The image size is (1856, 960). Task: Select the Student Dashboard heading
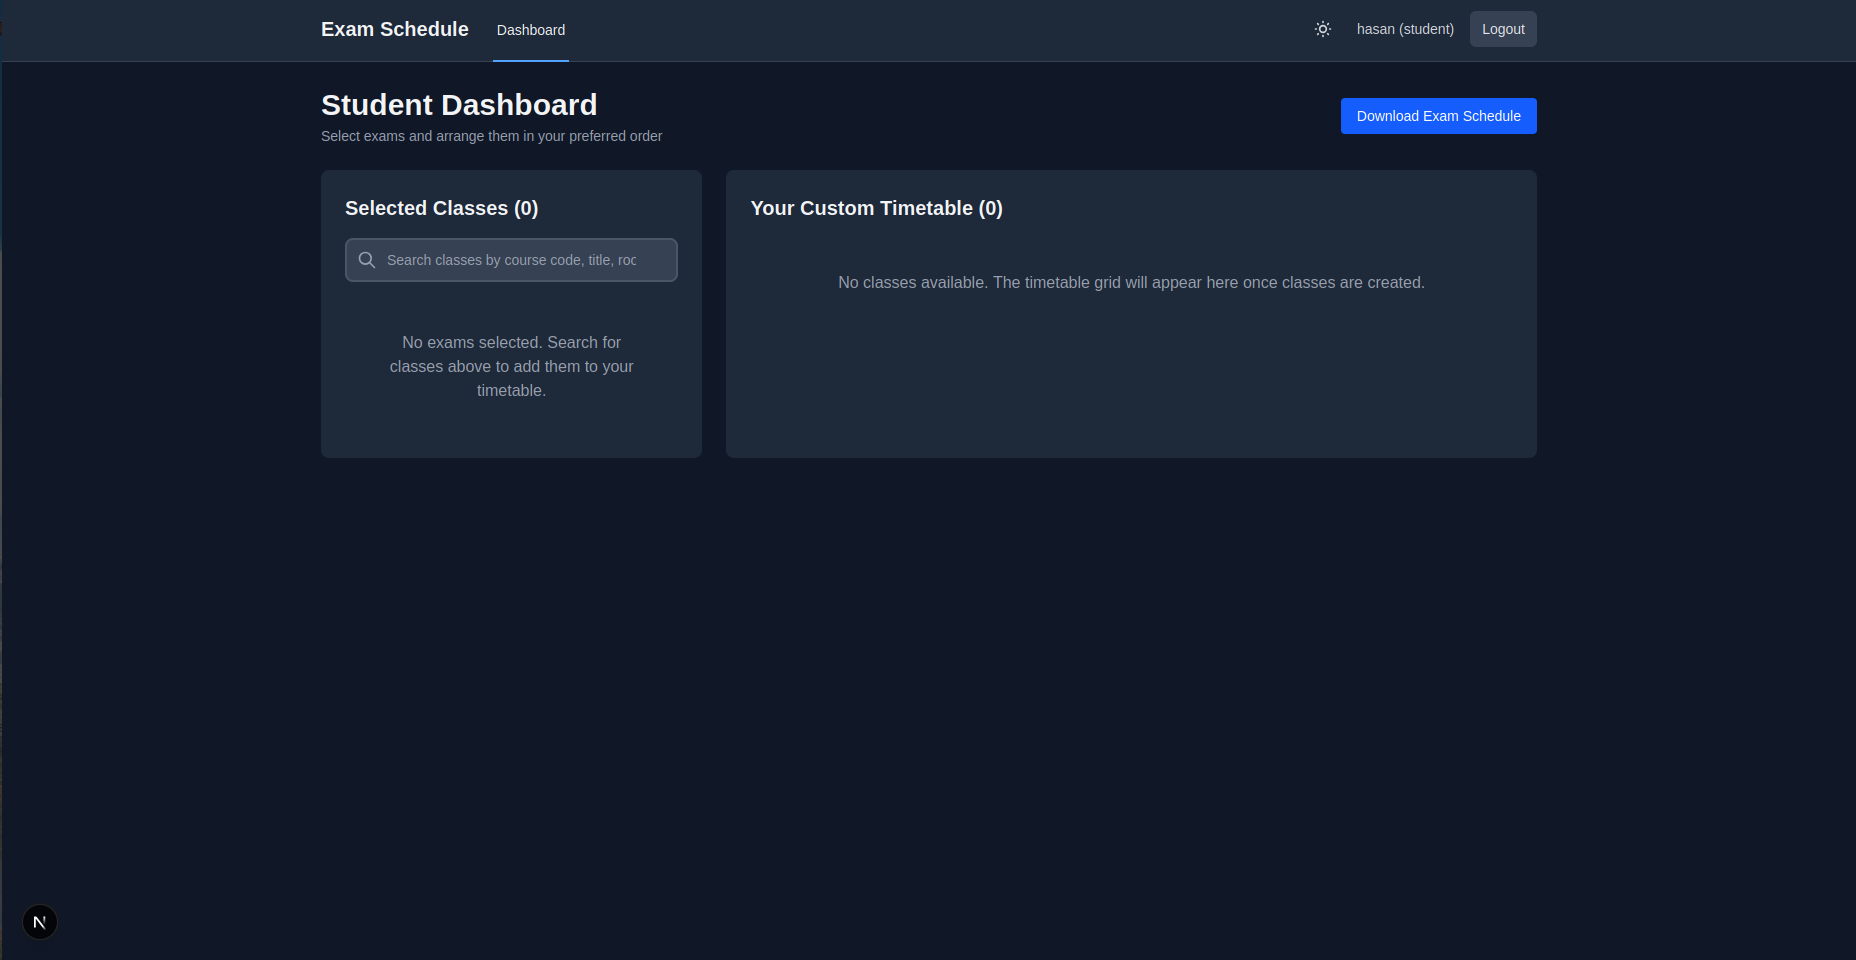tap(458, 105)
